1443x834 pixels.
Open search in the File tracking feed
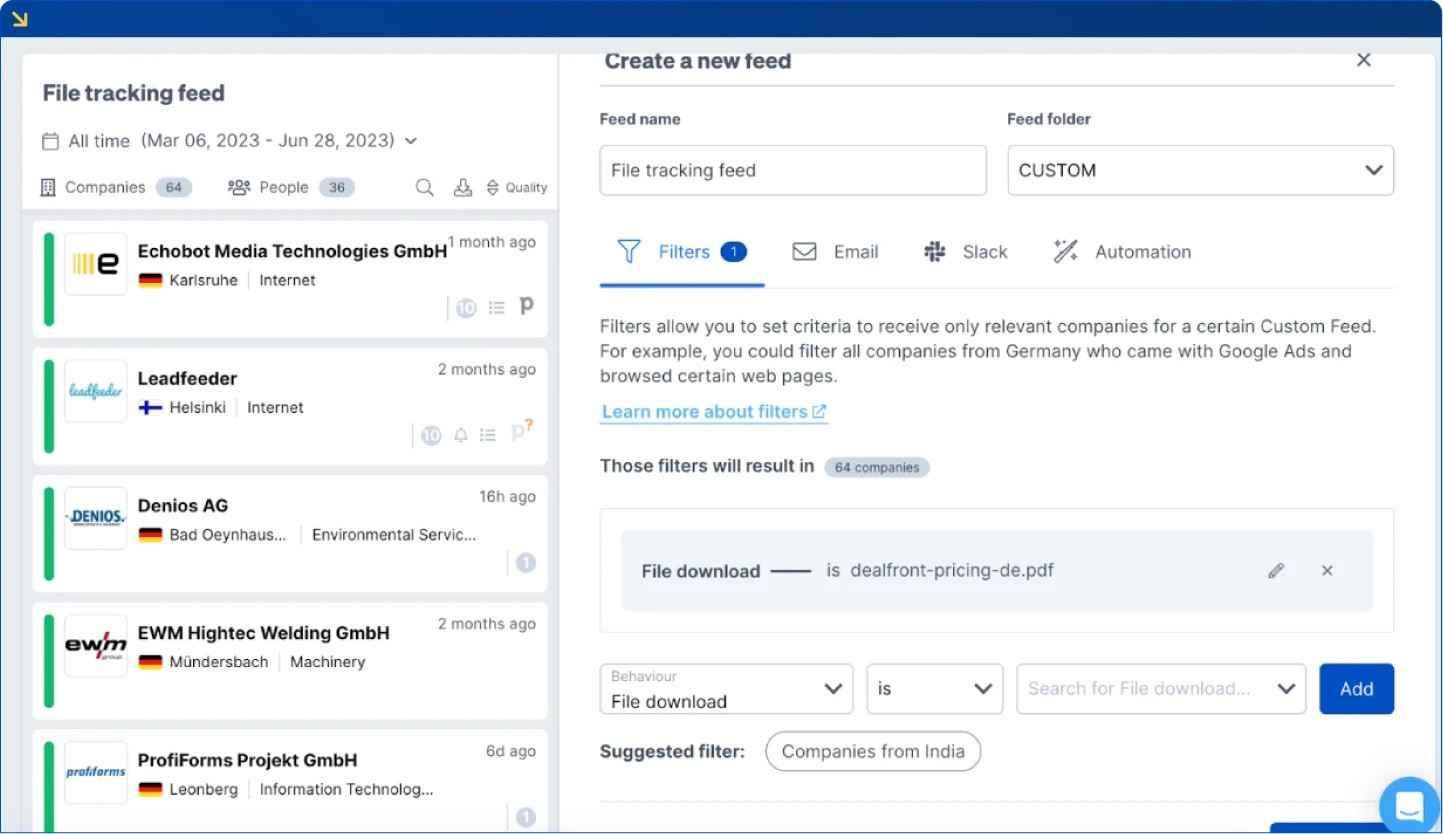(x=424, y=187)
